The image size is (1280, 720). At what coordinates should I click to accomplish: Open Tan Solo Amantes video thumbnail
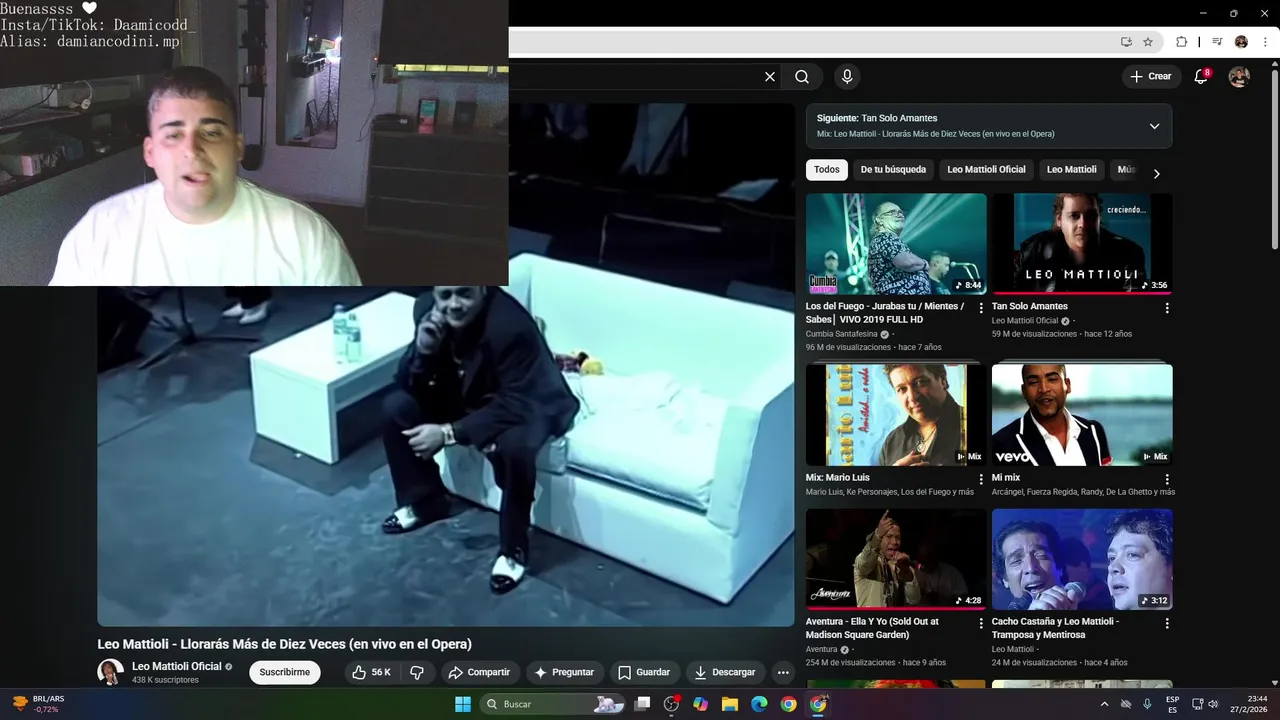tap(1082, 244)
